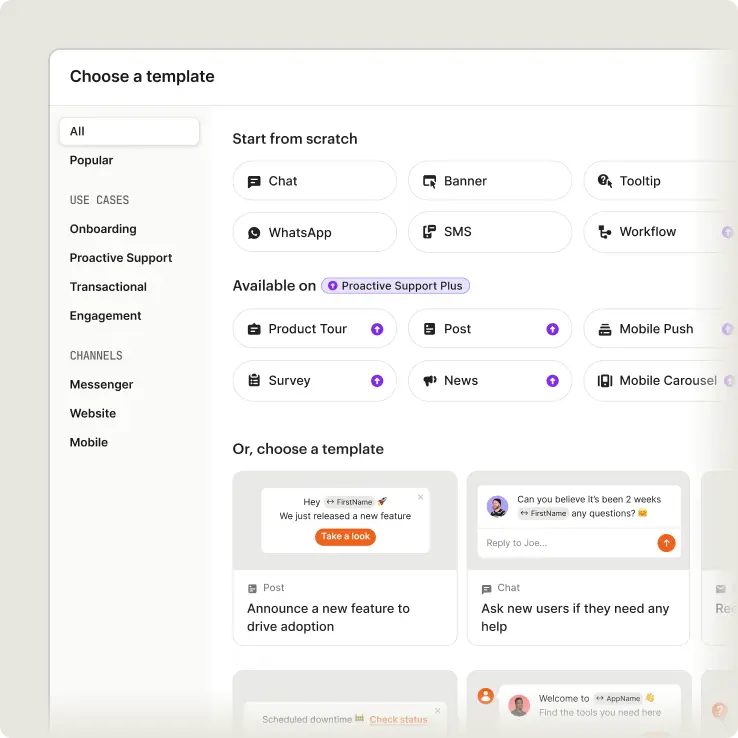The width and height of the screenshot is (738, 738).
Task: Click the upgrade arrow badge on Post
Action: point(552,329)
